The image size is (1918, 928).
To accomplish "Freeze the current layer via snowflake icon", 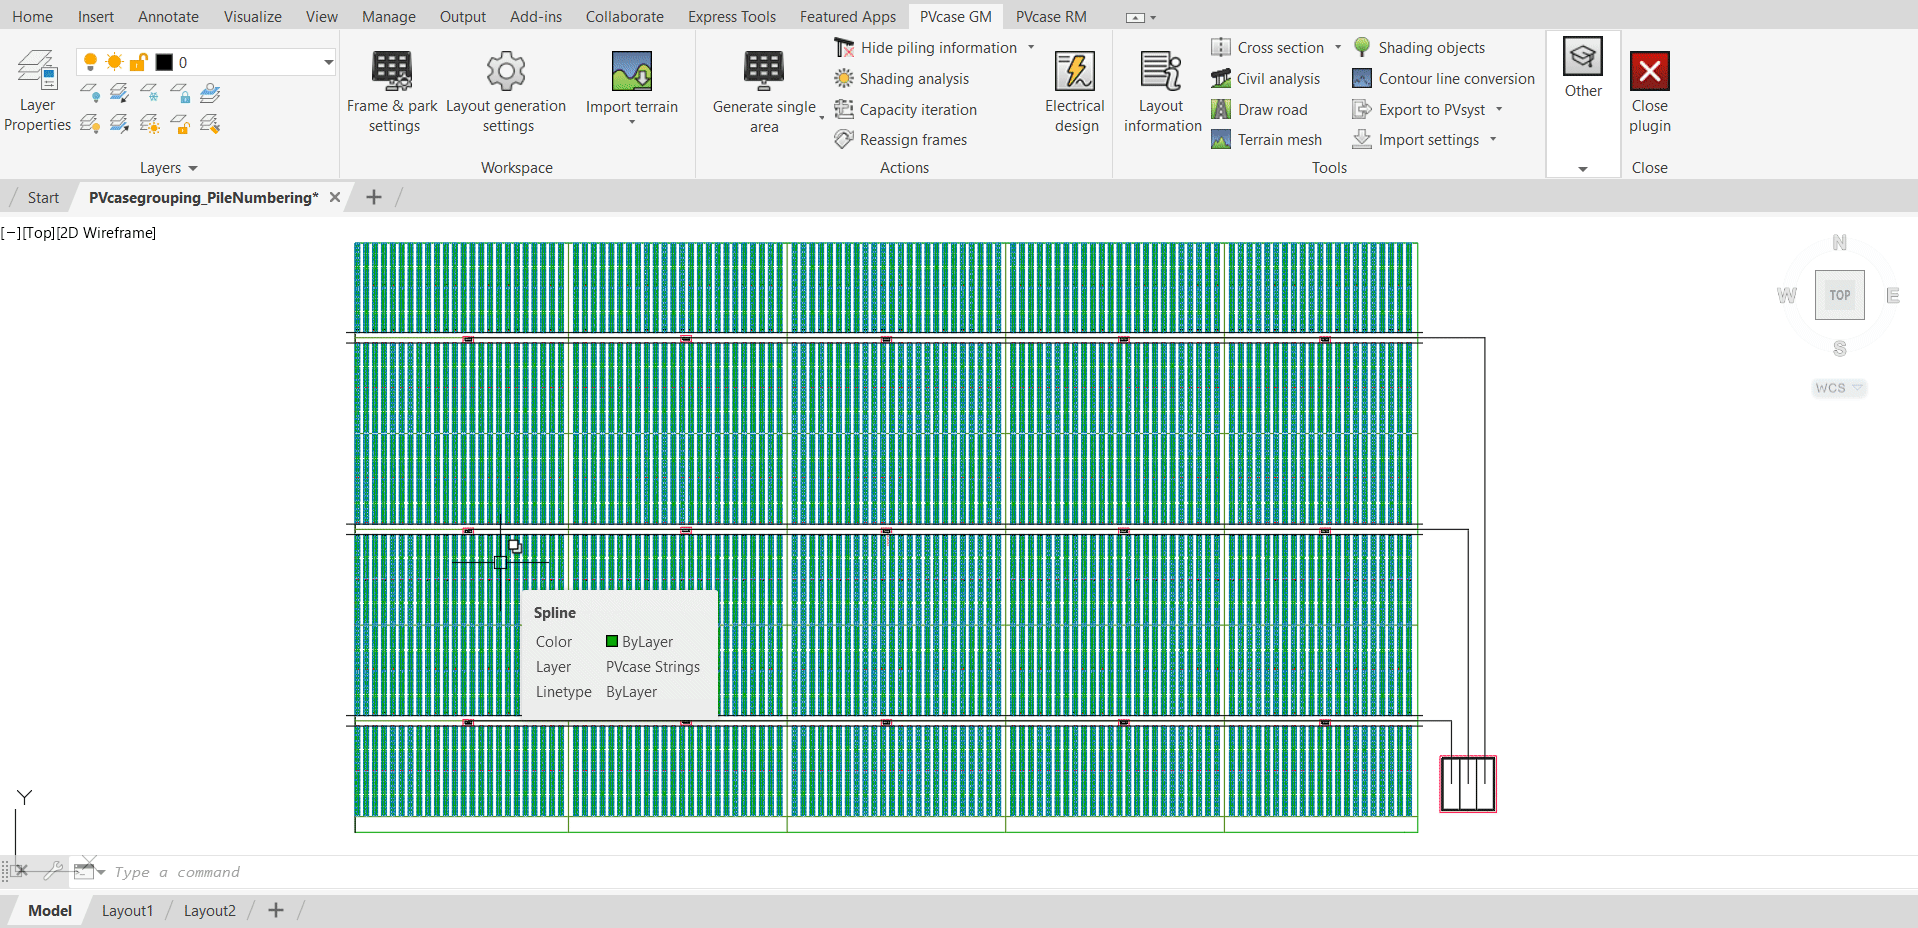I will click(150, 92).
